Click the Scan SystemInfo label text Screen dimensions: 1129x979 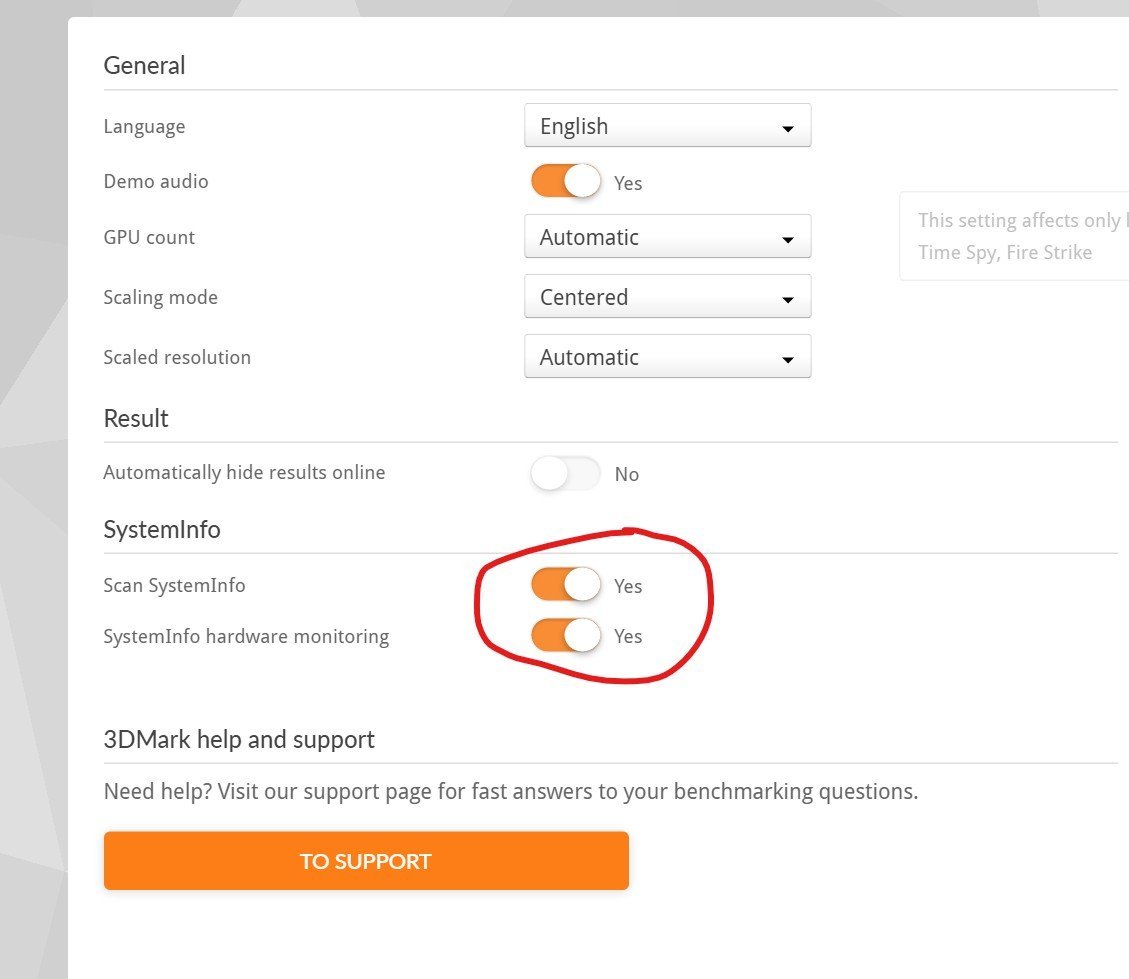coord(174,585)
